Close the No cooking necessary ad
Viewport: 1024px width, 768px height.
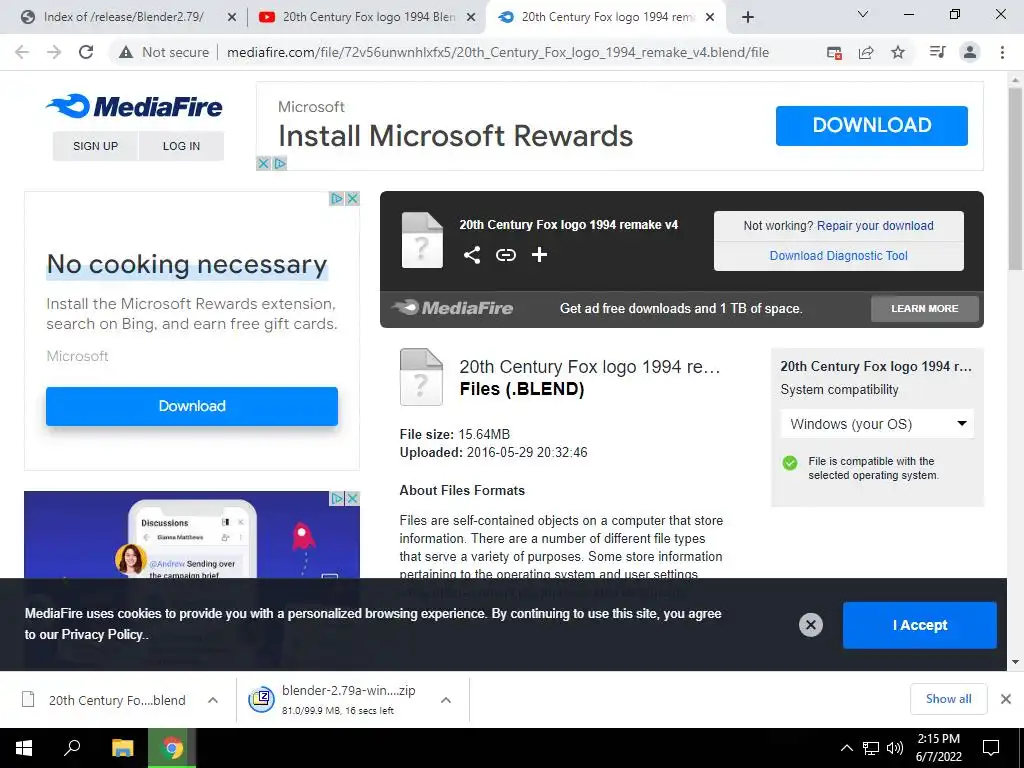tap(352, 199)
